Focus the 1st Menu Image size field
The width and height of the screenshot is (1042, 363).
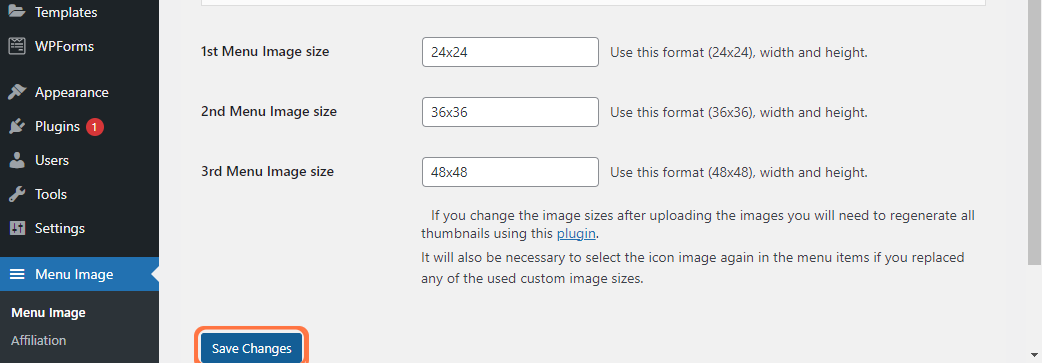(x=510, y=52)
